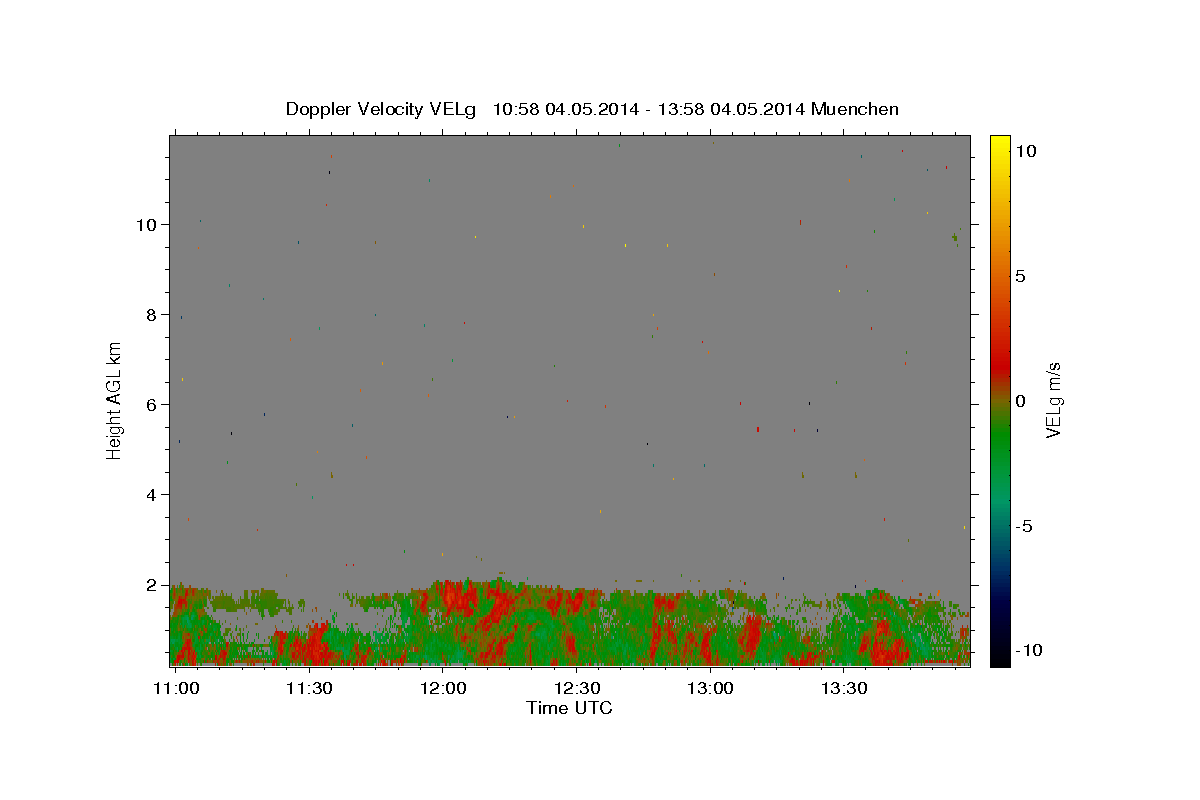Image resolution: width=1200 pixels, height=800 pixels.
Task: Click the height tick label 6
Action: pyautogui.click(x=152, y=405)
